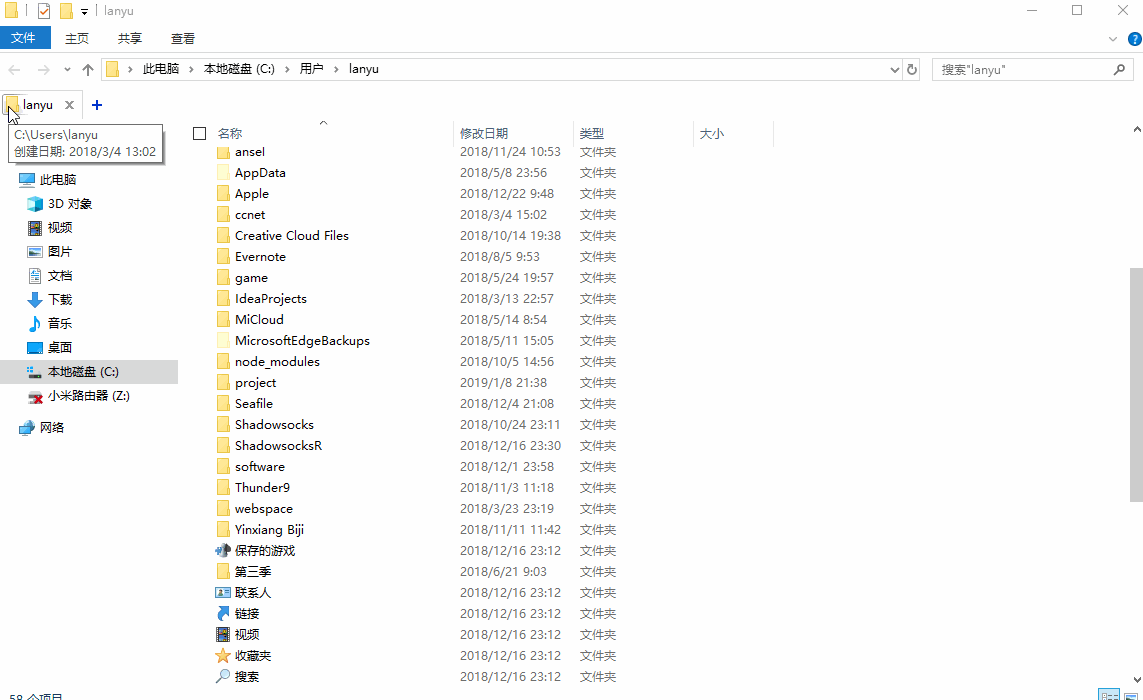This screenshot has width=1143, height=700.
Task: Click the properties checkmark icon in title bar
Action: tap(44, 11)
